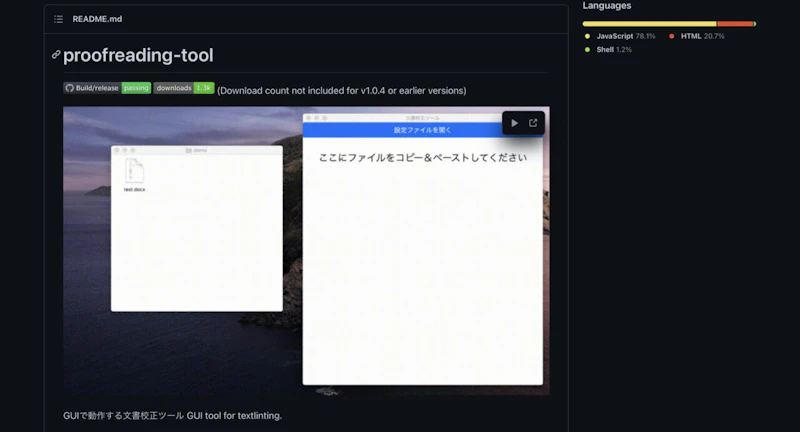Click the download count note text
800x432 pixels.
pos(342,91)
